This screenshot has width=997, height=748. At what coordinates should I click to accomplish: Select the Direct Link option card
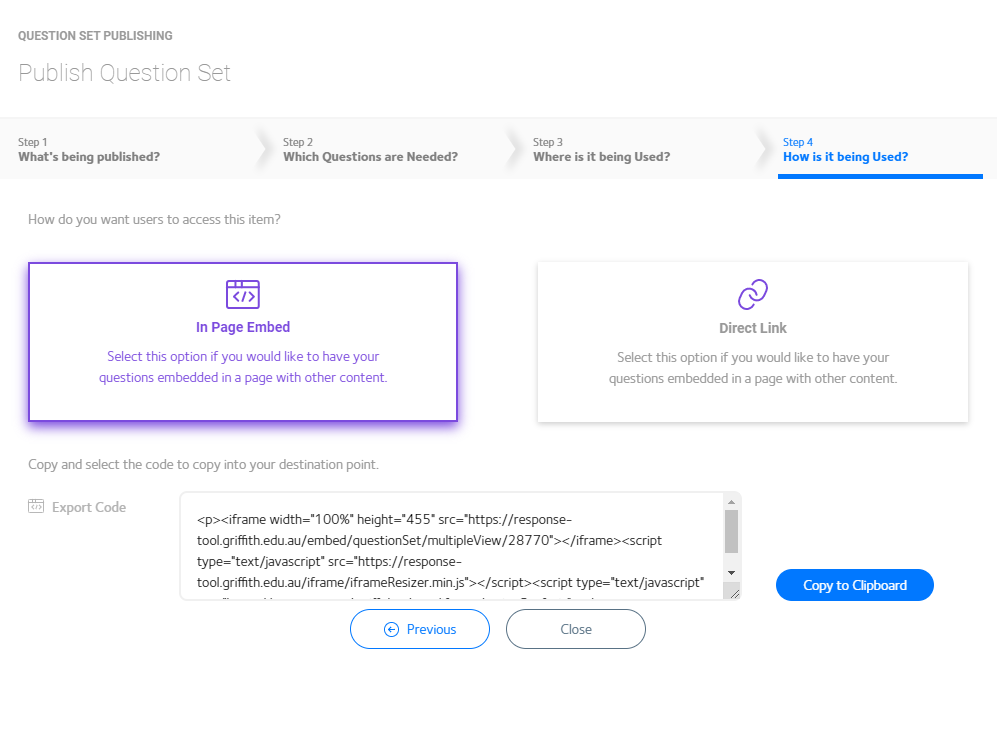click(753, 342)
